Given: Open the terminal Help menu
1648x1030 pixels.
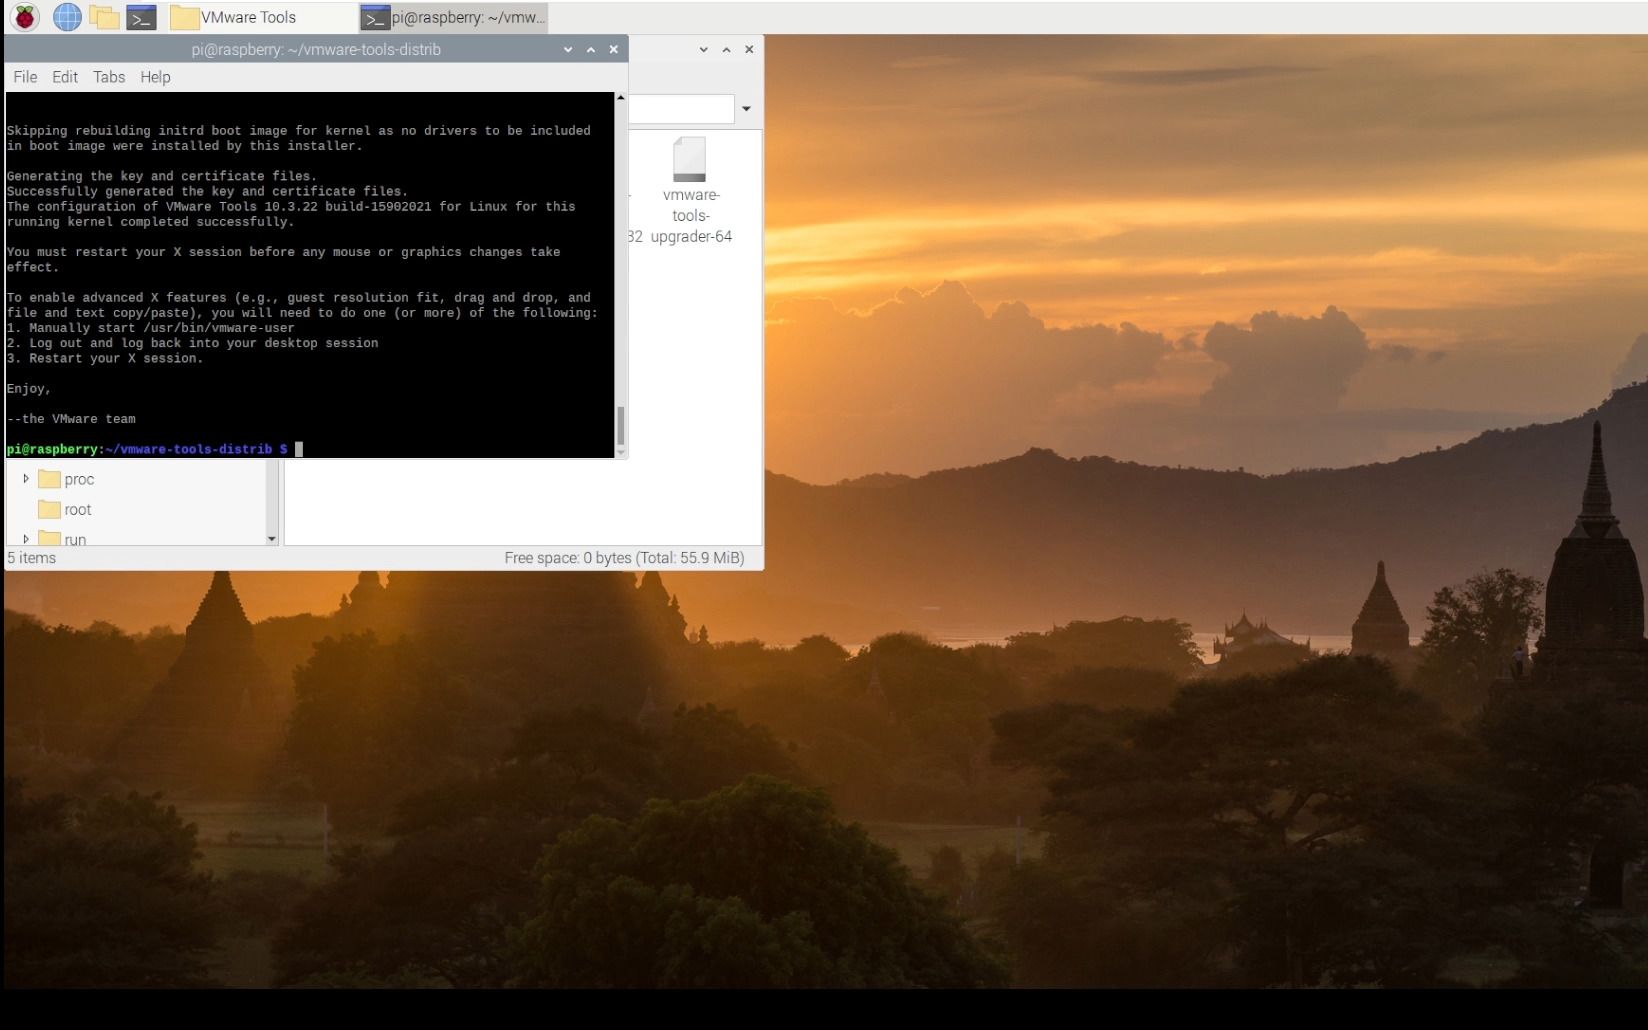Looking at the screenshot, I should click(x=155, y=77).
